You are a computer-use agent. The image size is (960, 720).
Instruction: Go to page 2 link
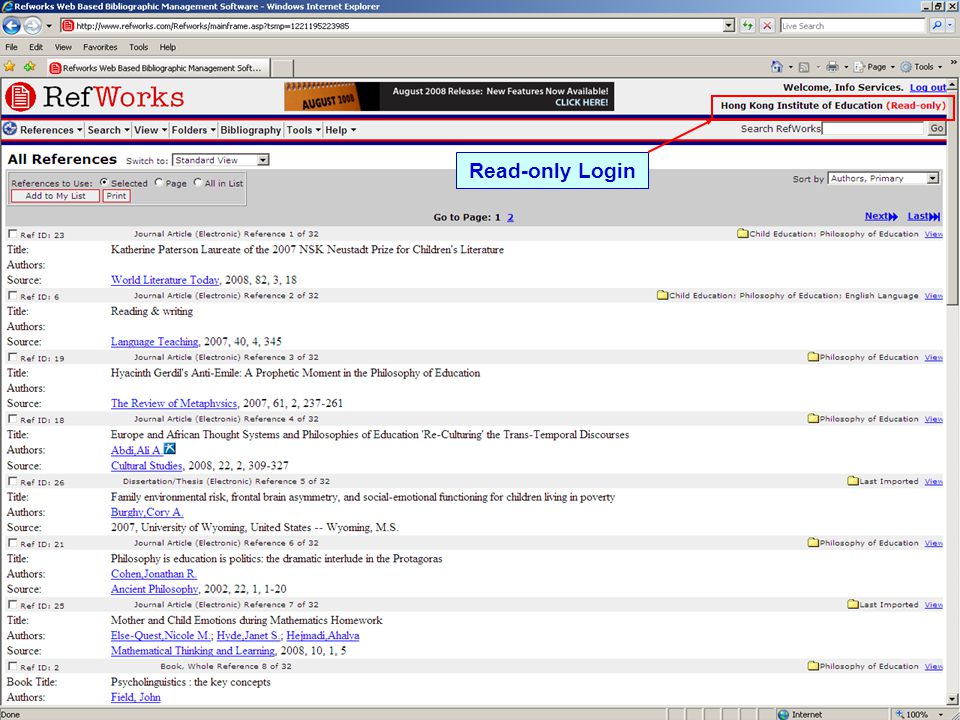(x=510, y=217)
